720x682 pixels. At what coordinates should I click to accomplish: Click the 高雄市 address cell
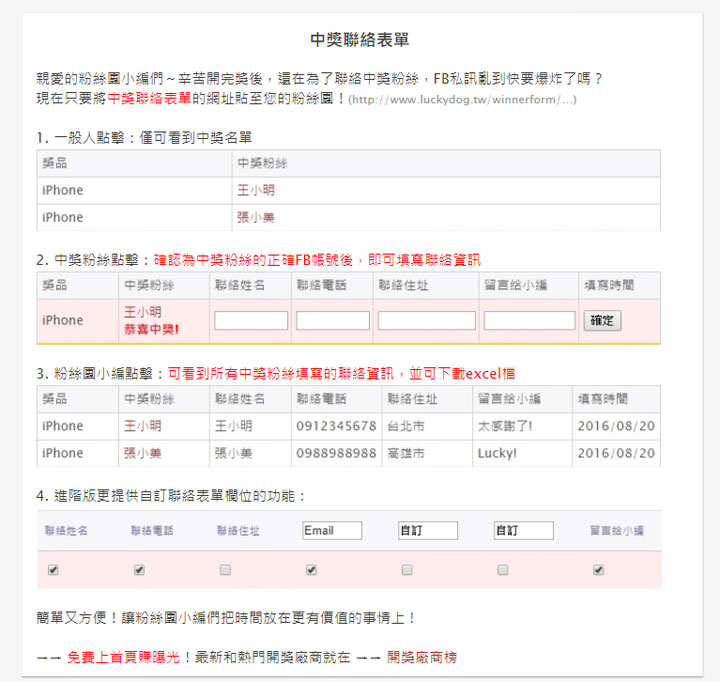click(406, 453)
